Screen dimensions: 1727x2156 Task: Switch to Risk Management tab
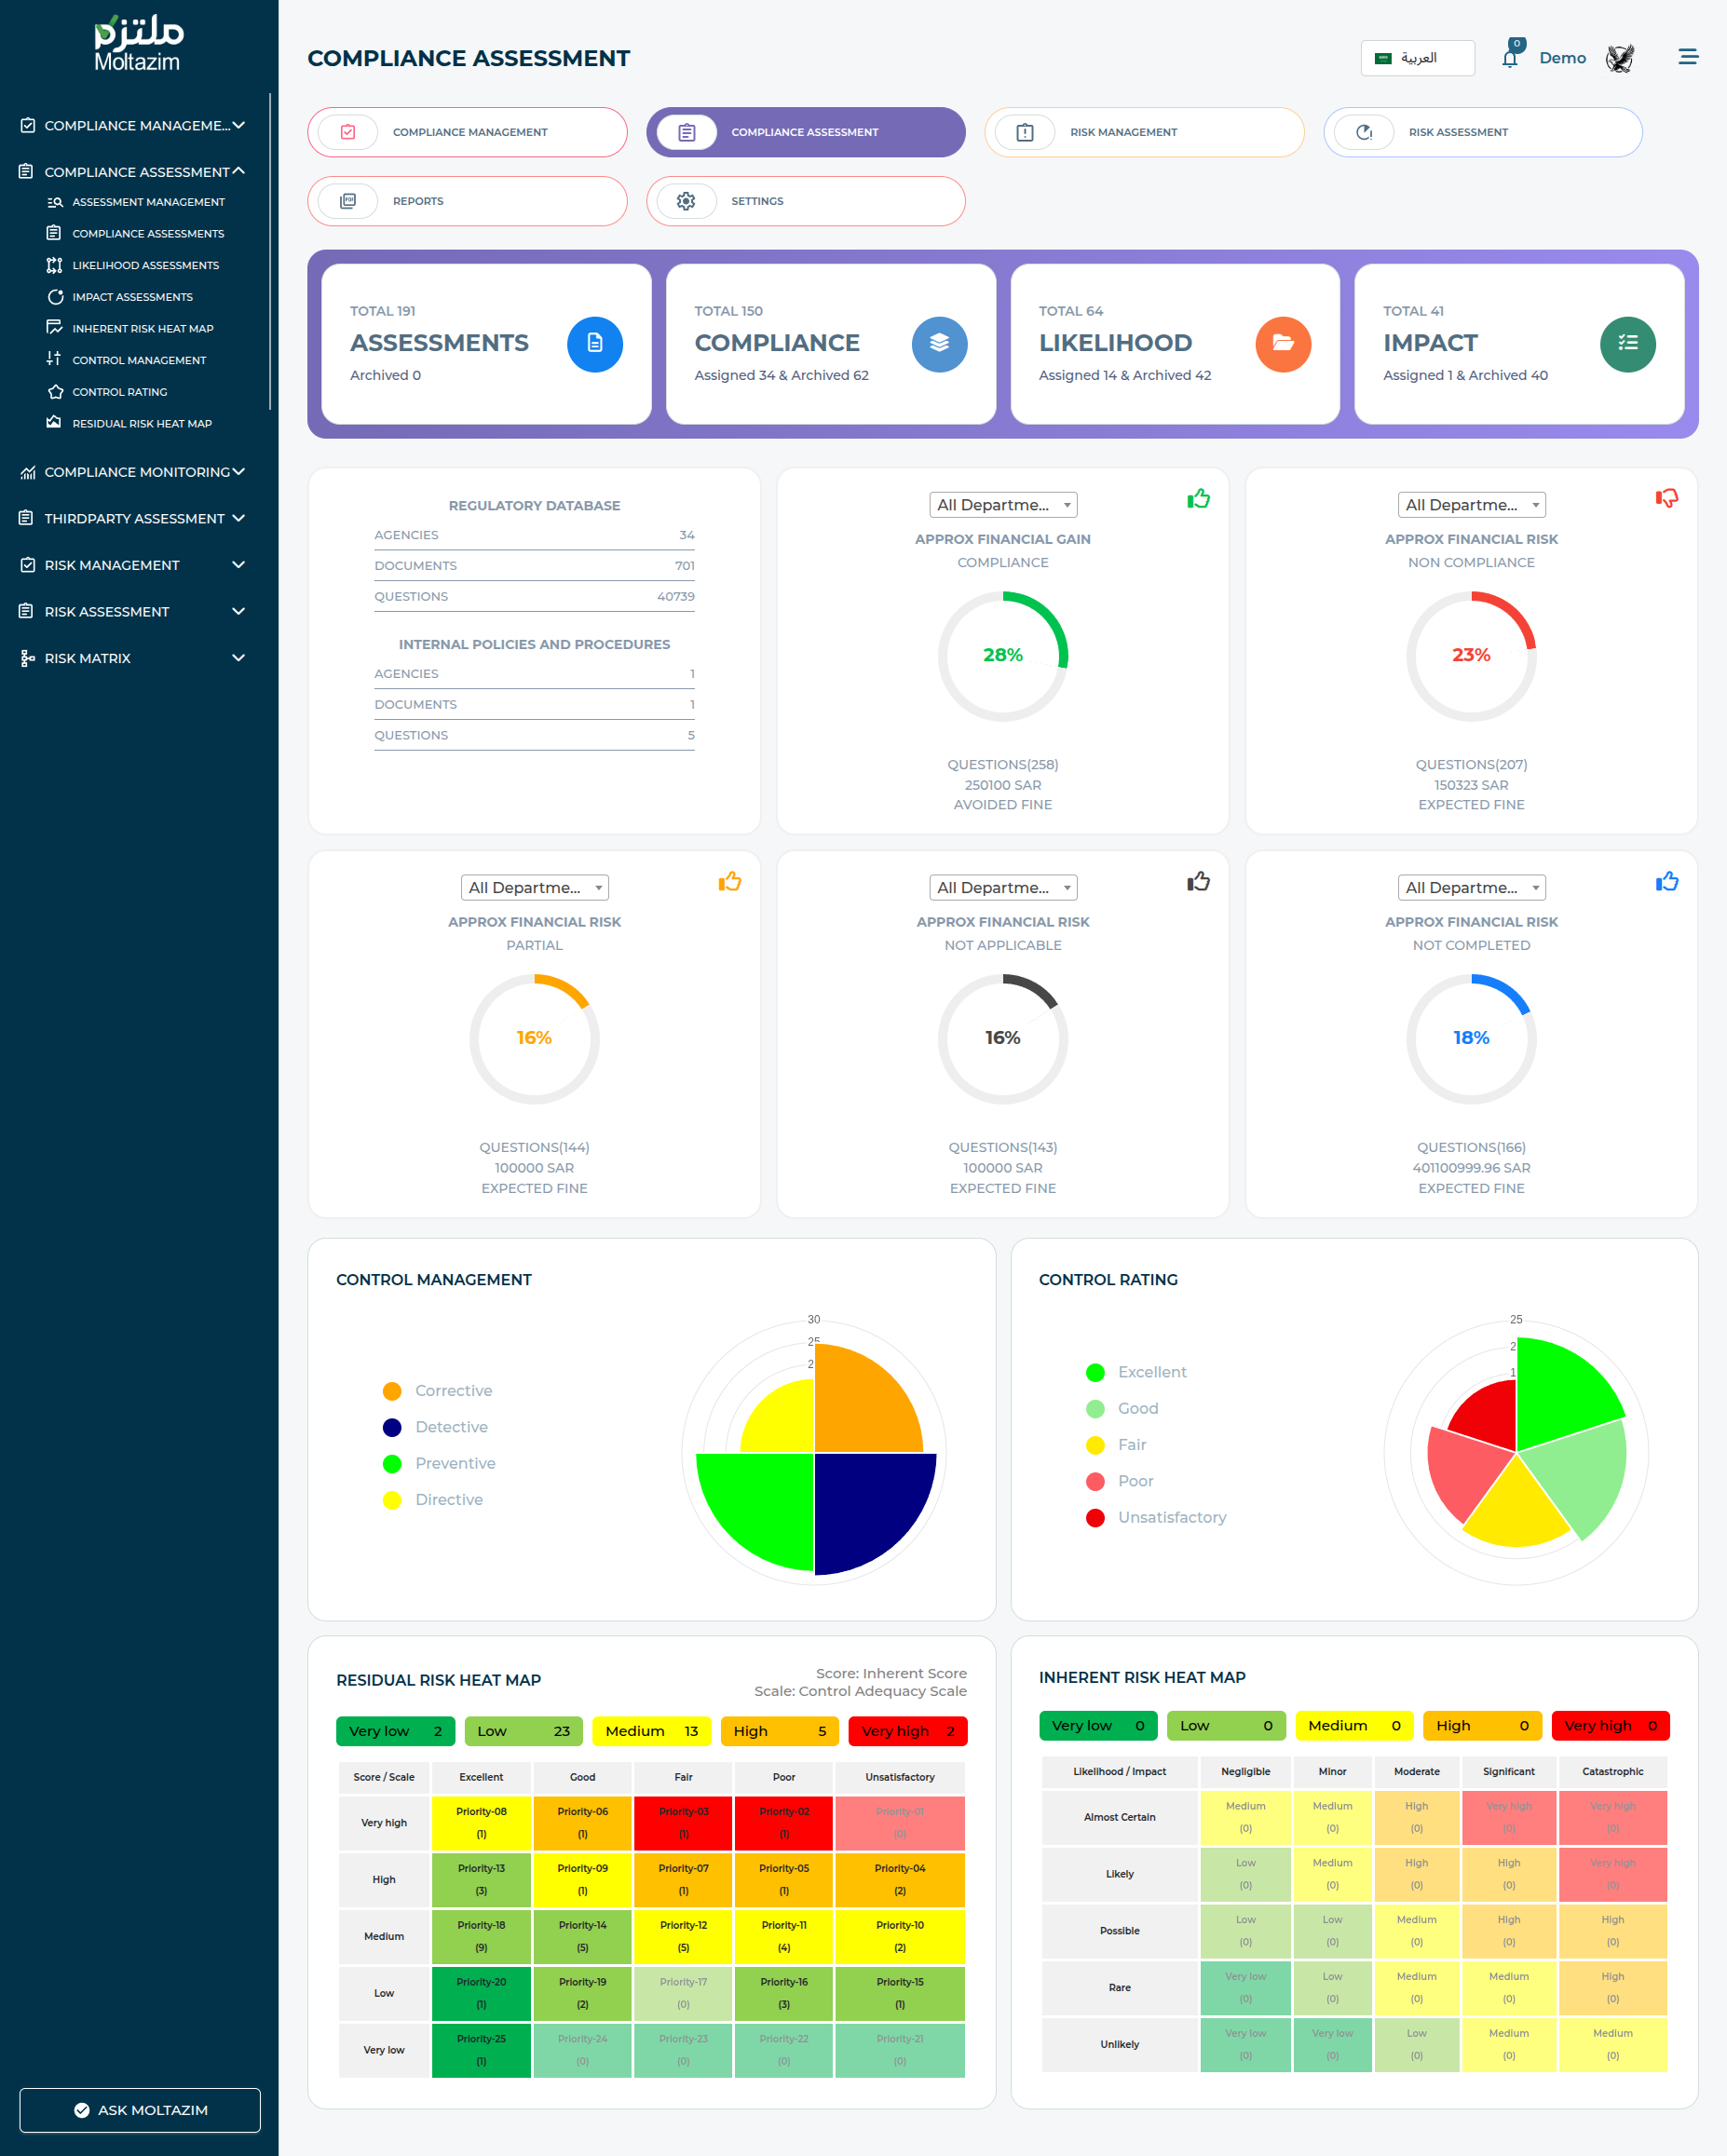tap(1144, 132)
